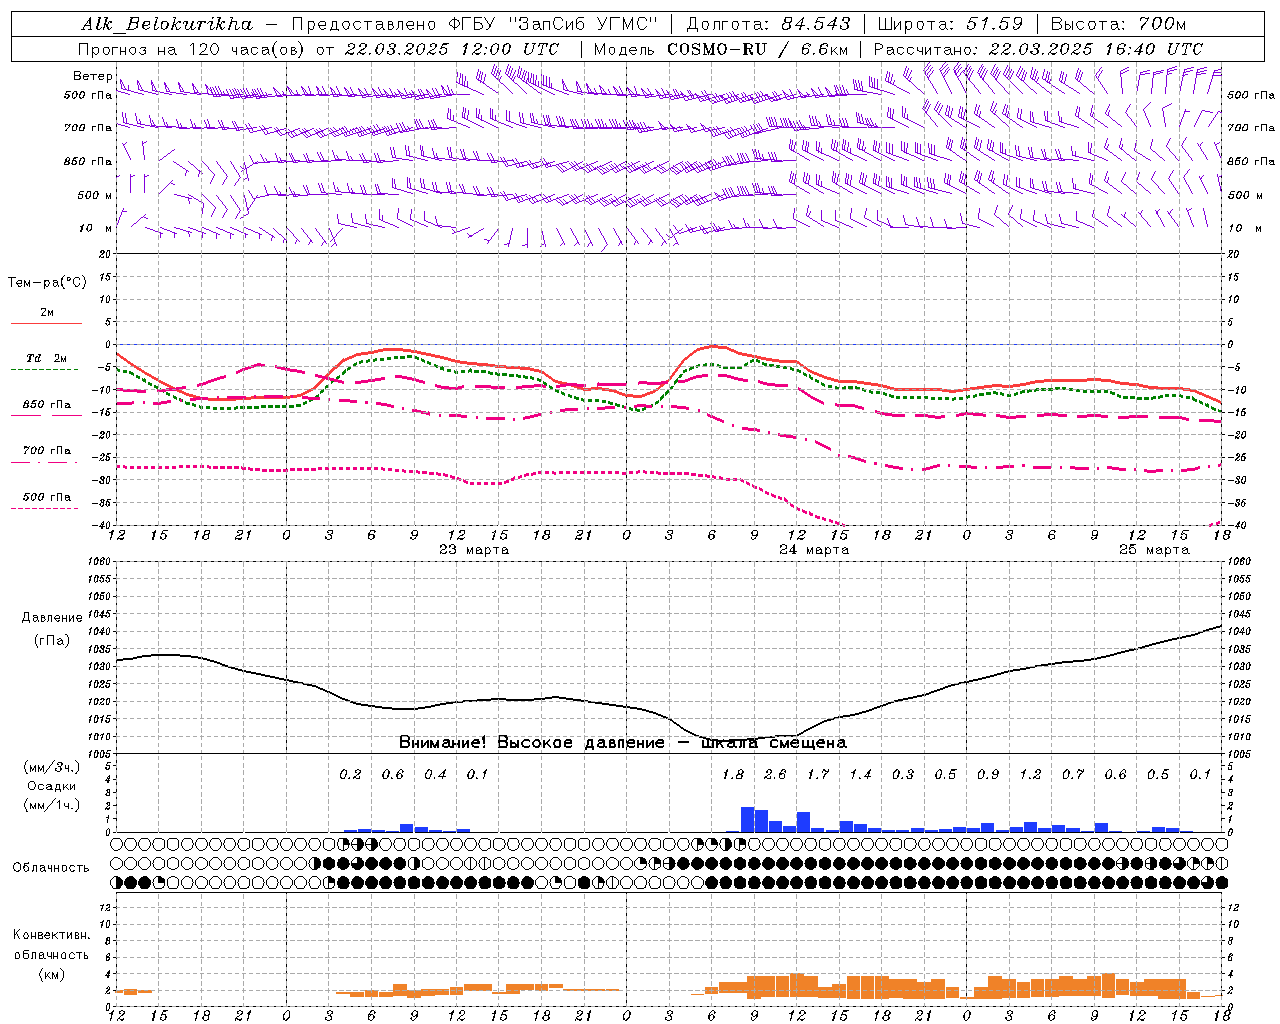
Task: Click the Тем-ра(°C) temperature axis title
Action: [48, 283]
